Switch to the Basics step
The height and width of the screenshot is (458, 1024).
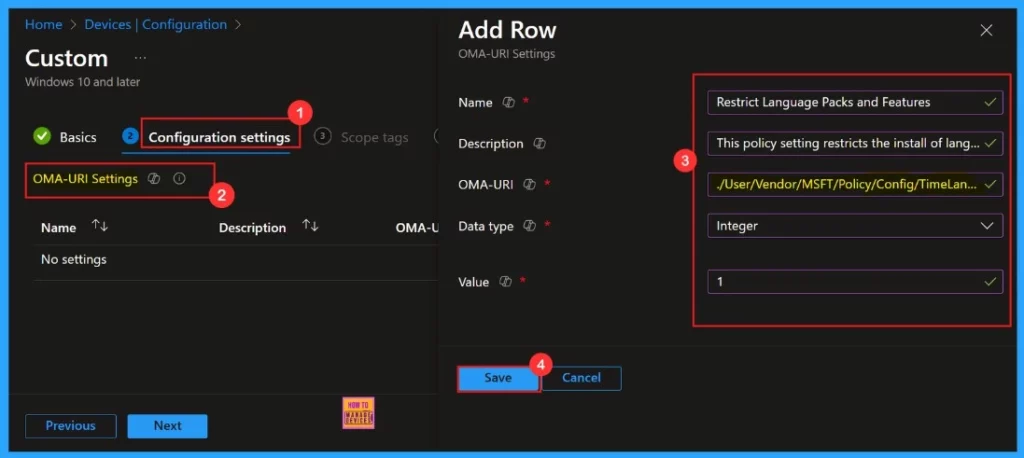tap(65, 137)
